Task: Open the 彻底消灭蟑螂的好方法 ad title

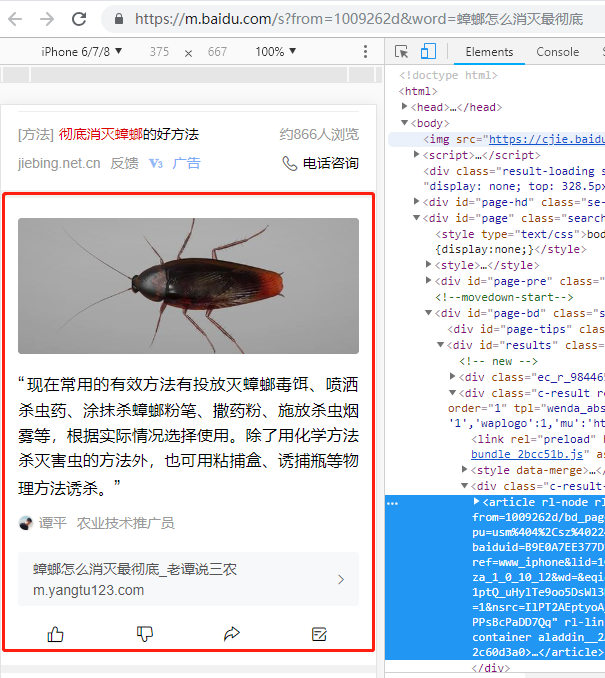Action: pos(128,134)
